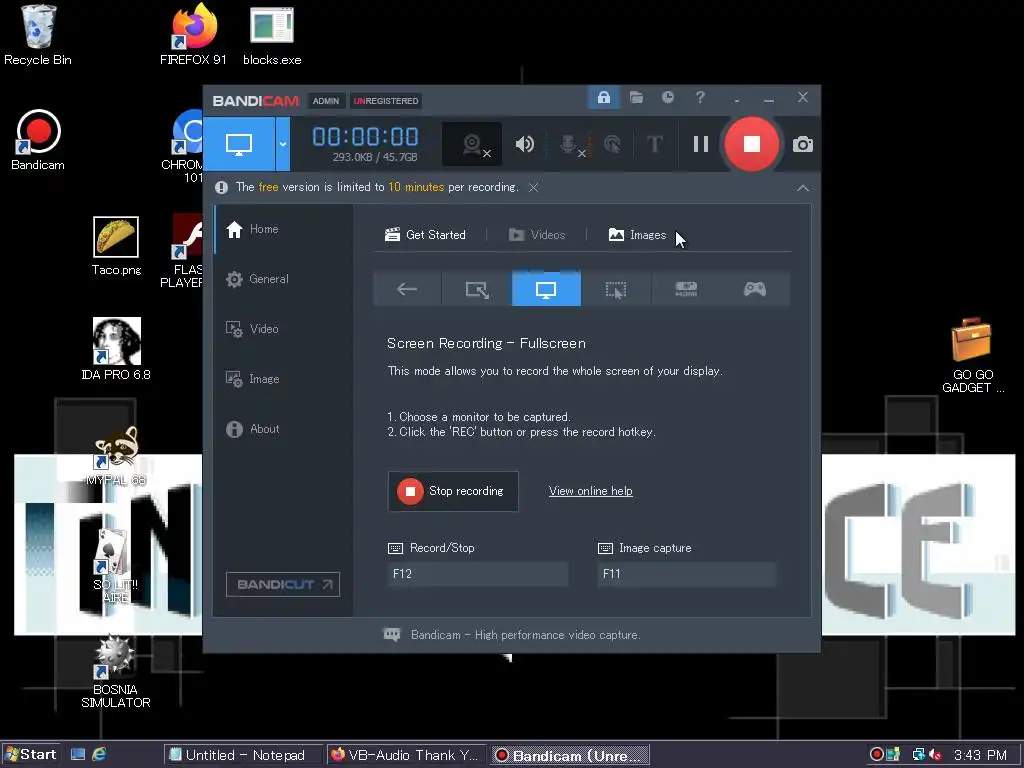Select the blocks.exe desktop icon

(272, 35)
